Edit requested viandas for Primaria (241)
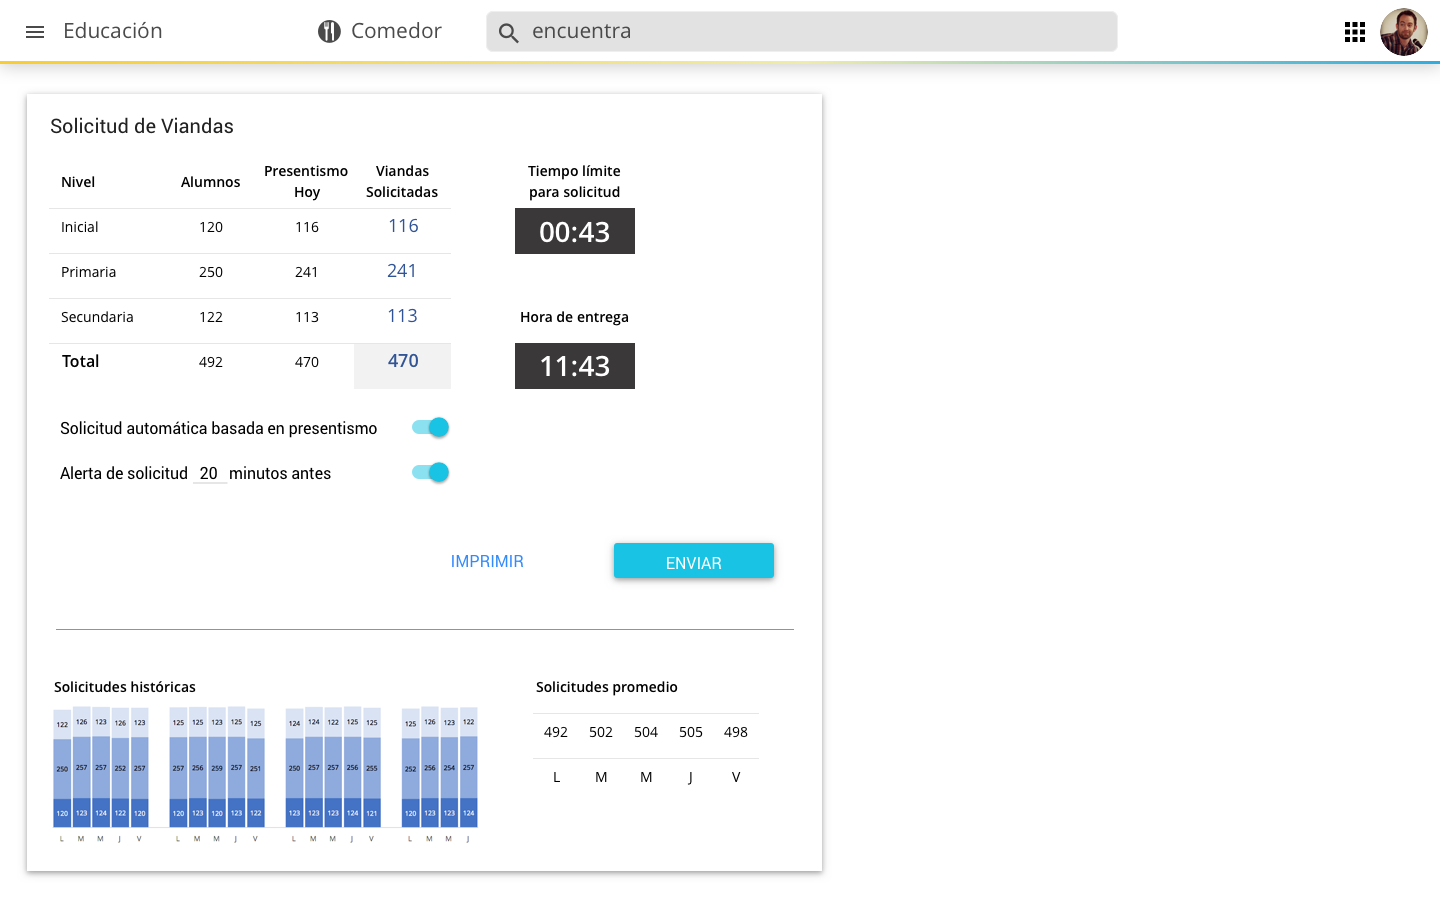The image size is (1440, 900). [x=402, y=272]
